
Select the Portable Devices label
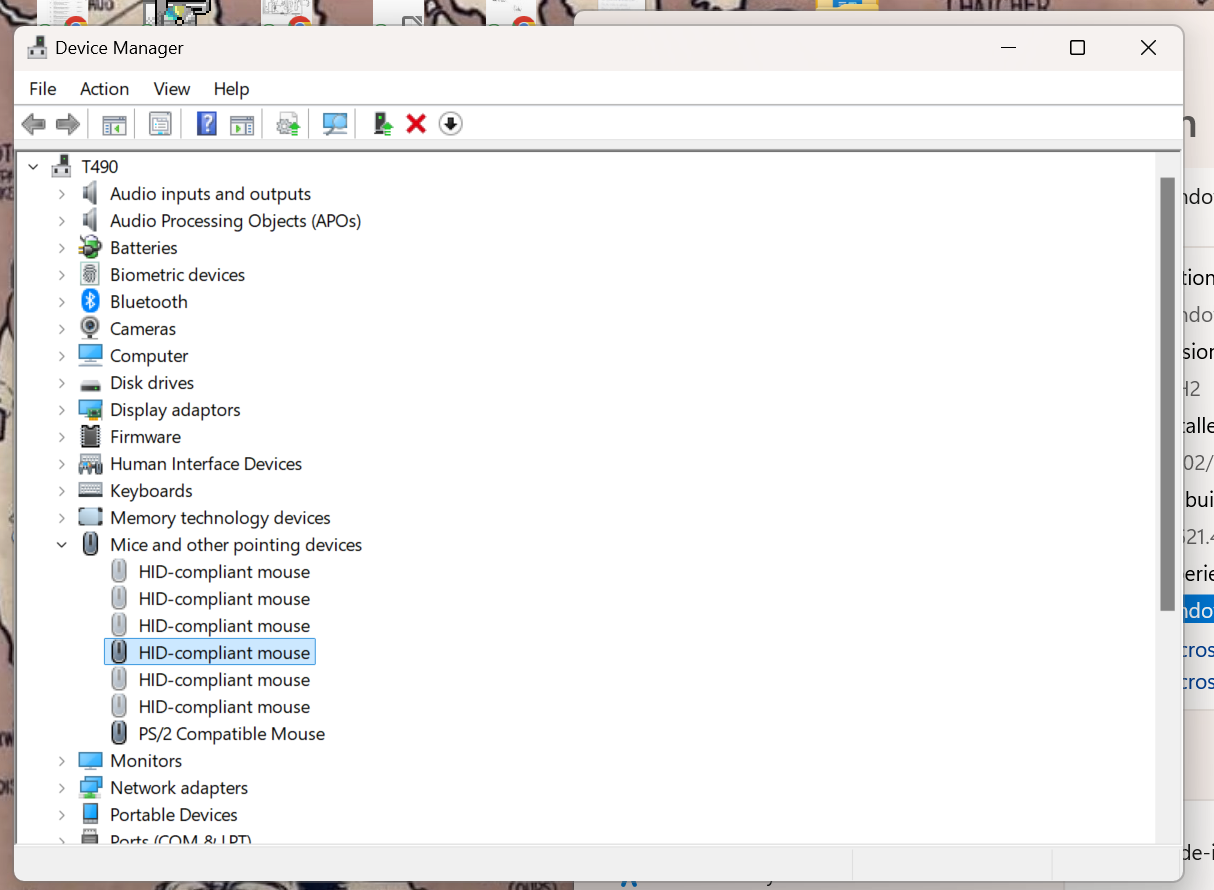[x=174, y=814]
